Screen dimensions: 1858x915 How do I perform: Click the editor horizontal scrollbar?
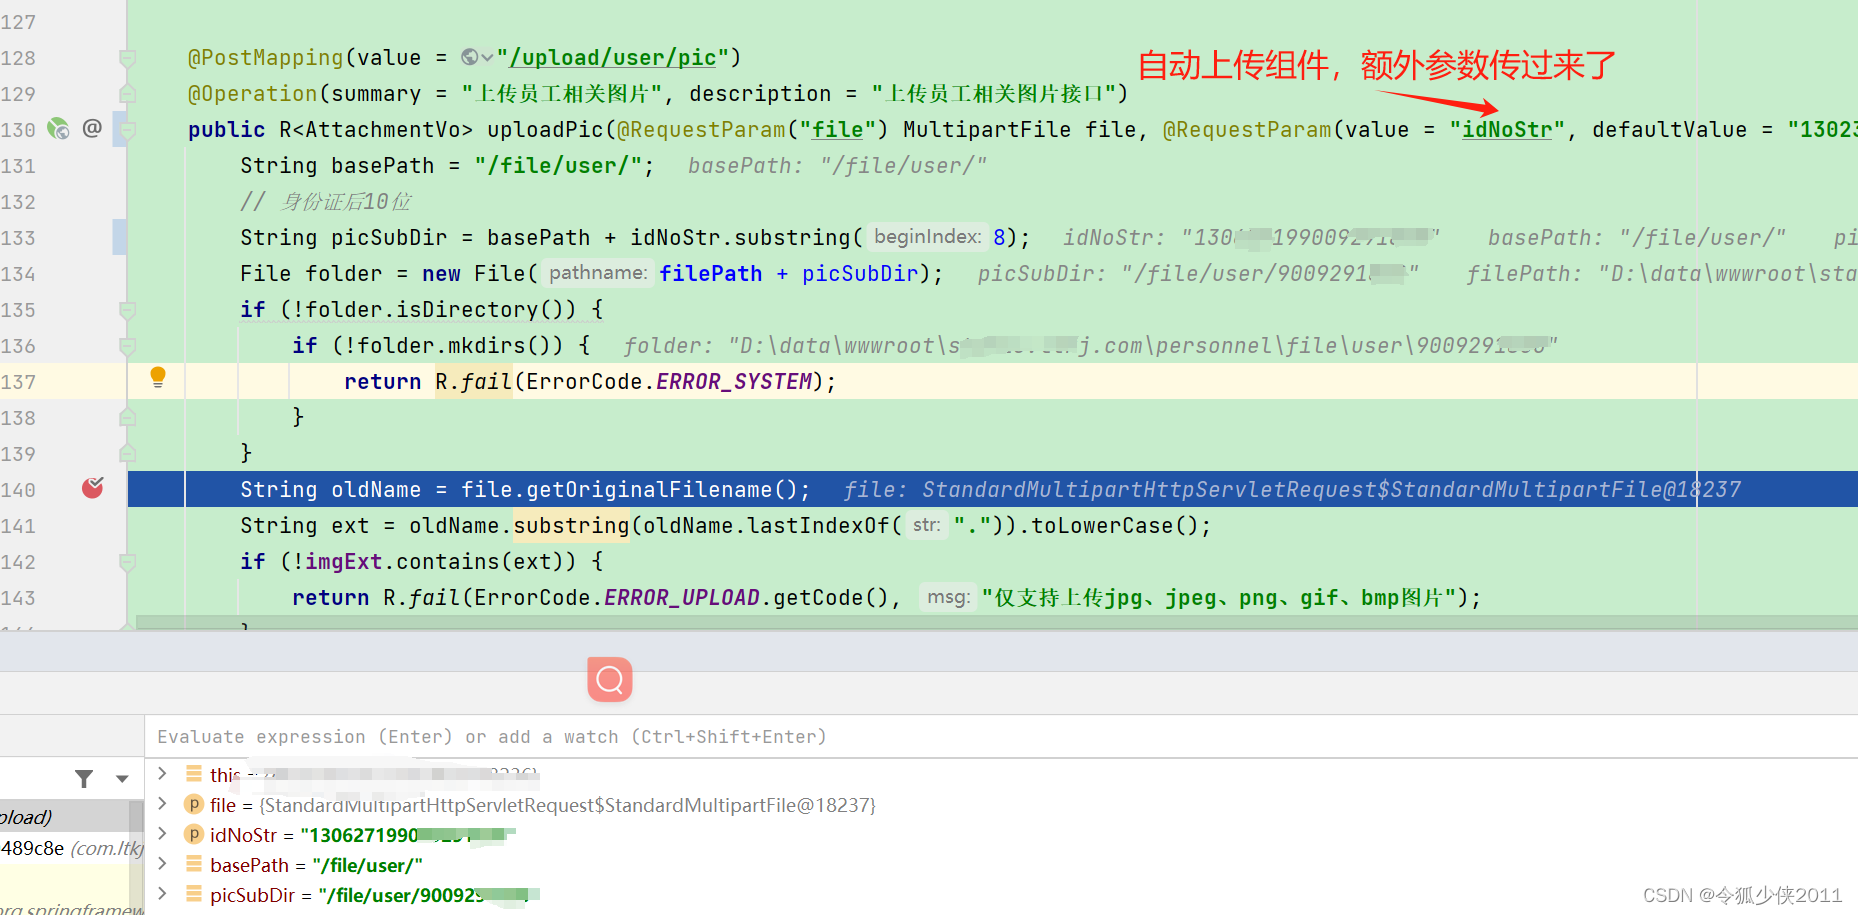996,622
